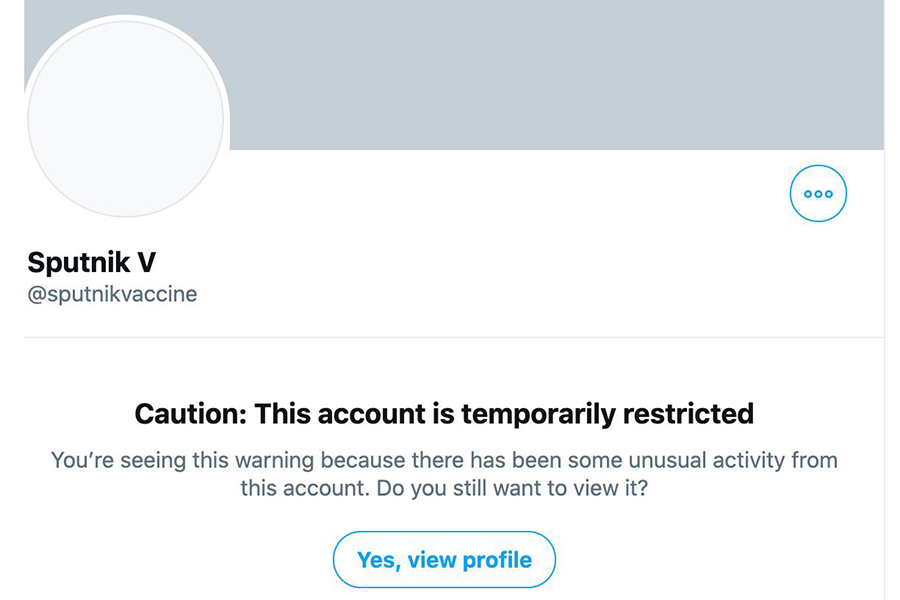This screenshot has height=600, width=900.
Task: Click "This account is" in the bold heading
Action: 355,413
